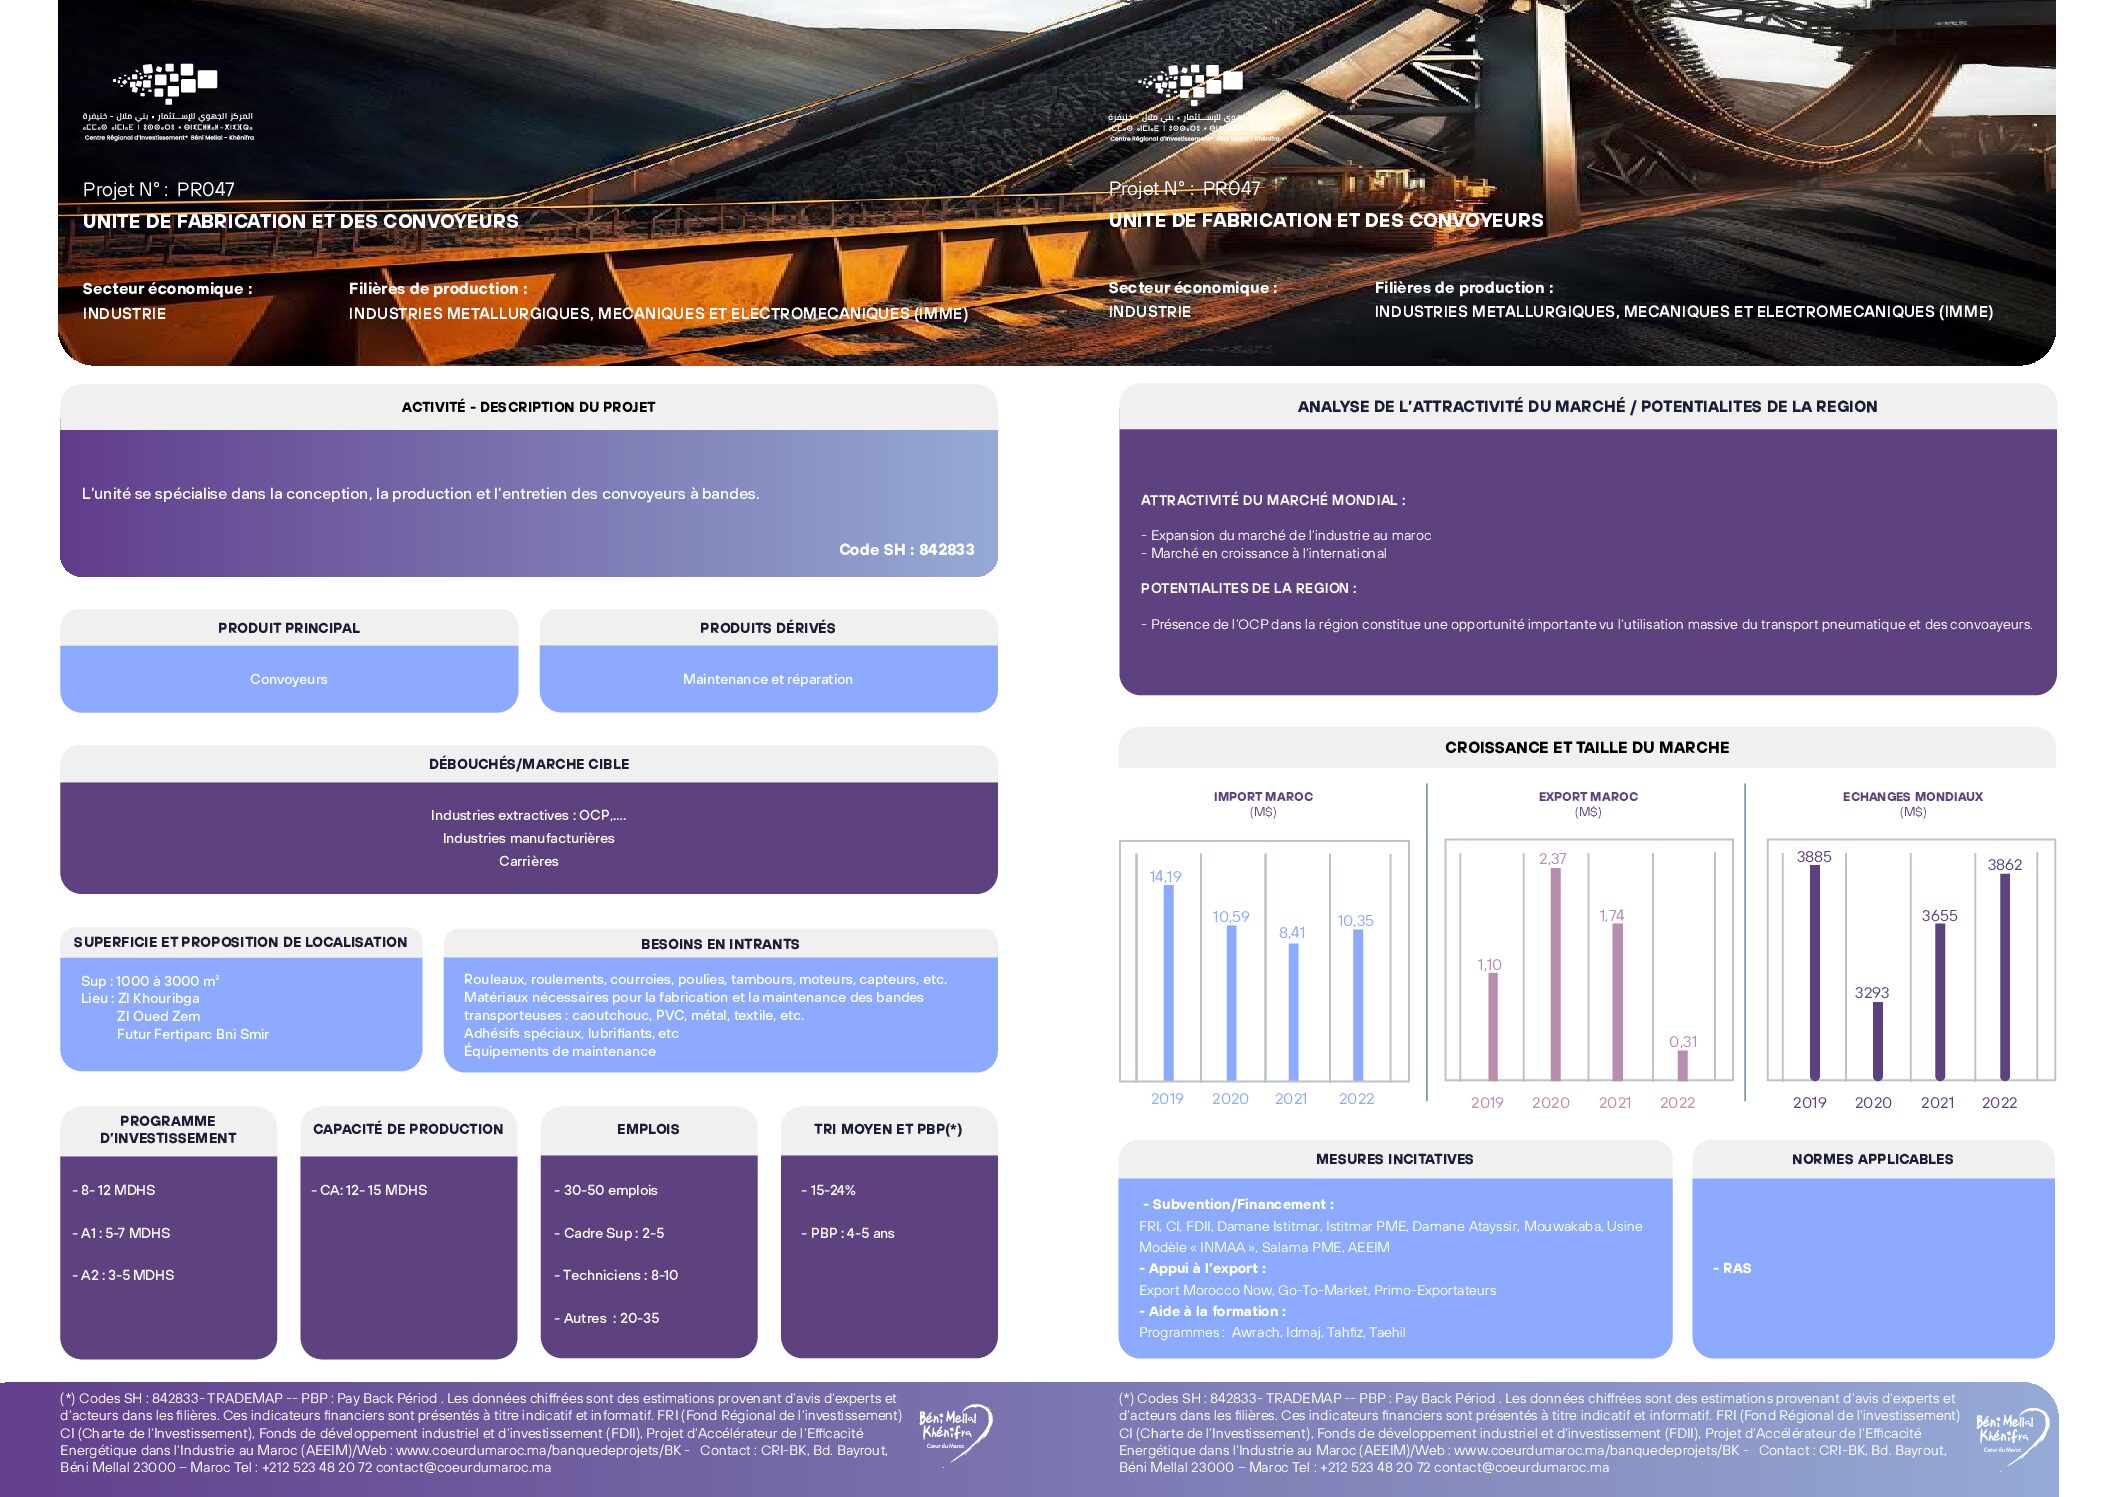Click the 2019 Import Maroc bar 14,19
2117x1497 pixels.
pyautogui.click(x=1168, y=980)
